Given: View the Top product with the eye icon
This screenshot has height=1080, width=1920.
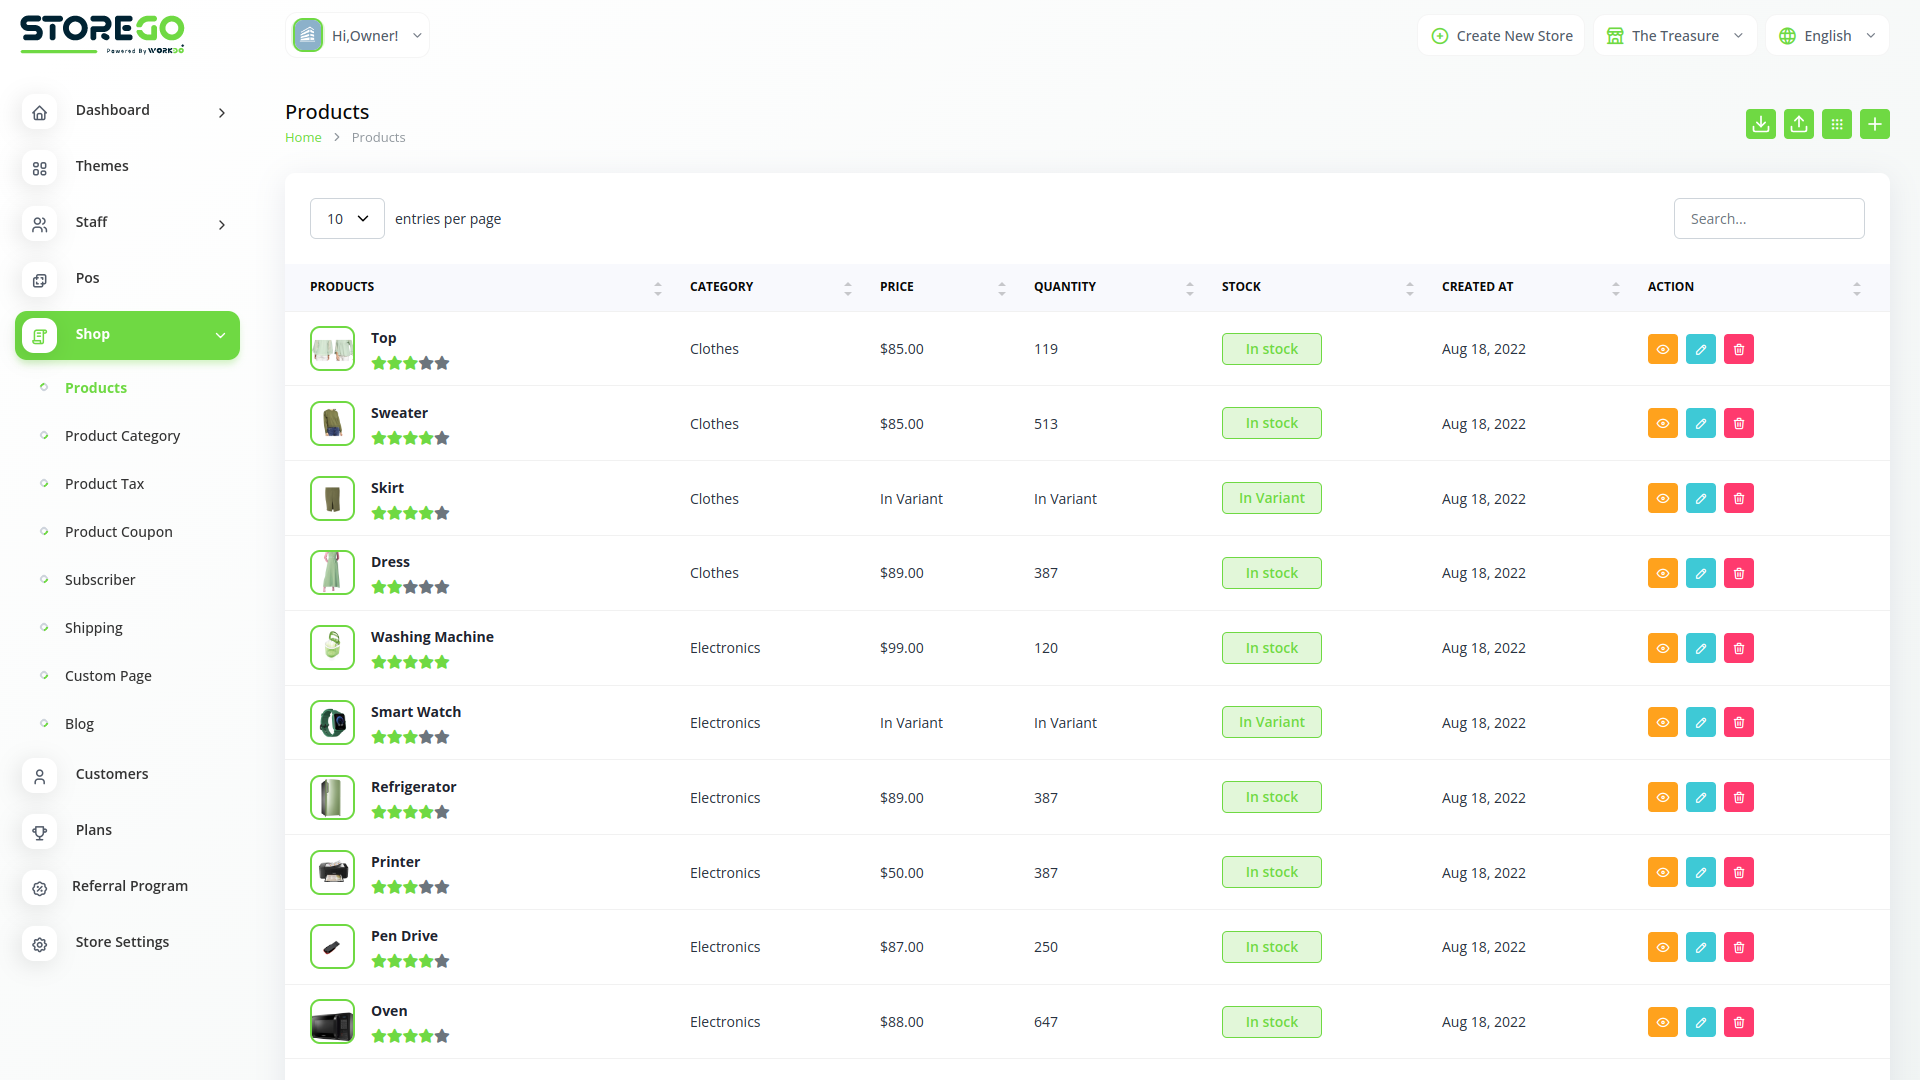Looking at the screenshot, I should [1662, 349].
